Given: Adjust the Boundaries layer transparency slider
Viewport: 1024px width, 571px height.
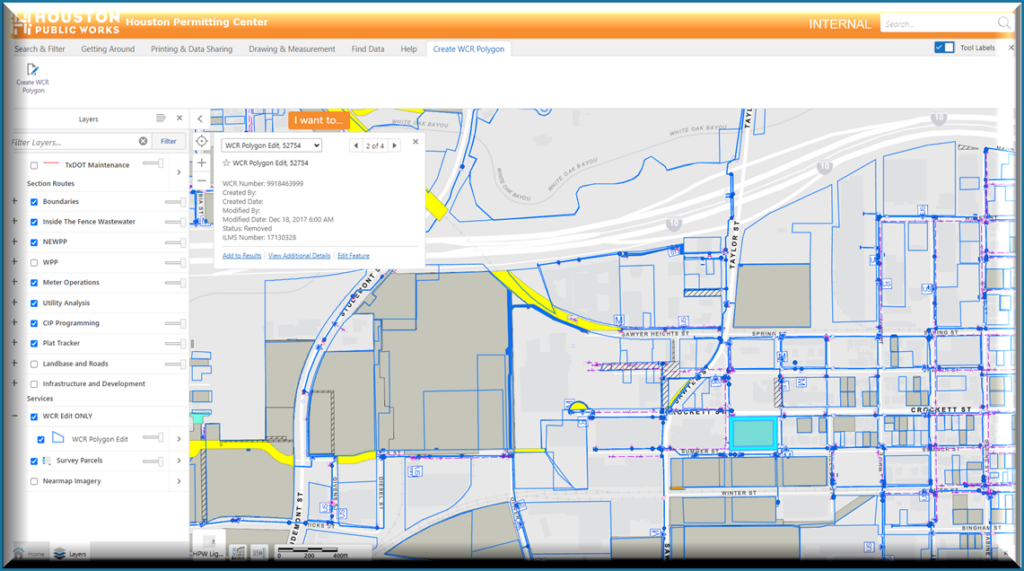Looking at the screenshot, I should click(x=175, y=202).
